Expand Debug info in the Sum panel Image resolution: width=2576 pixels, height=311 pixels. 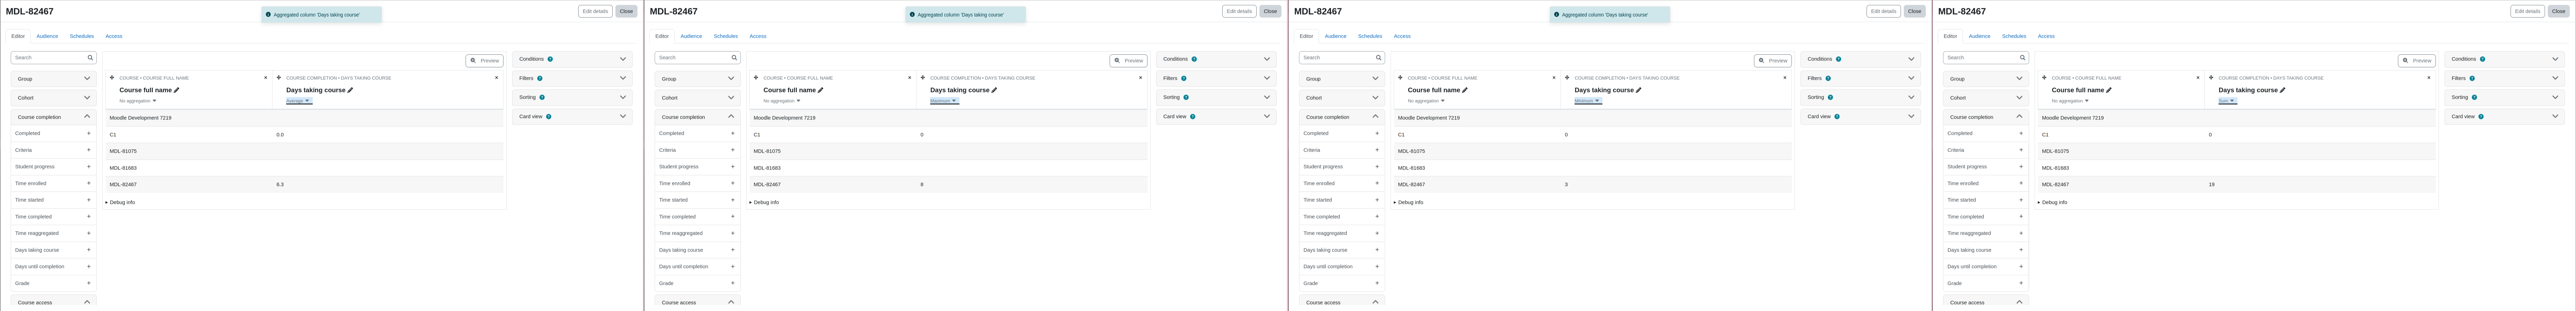coord(2053,202)
